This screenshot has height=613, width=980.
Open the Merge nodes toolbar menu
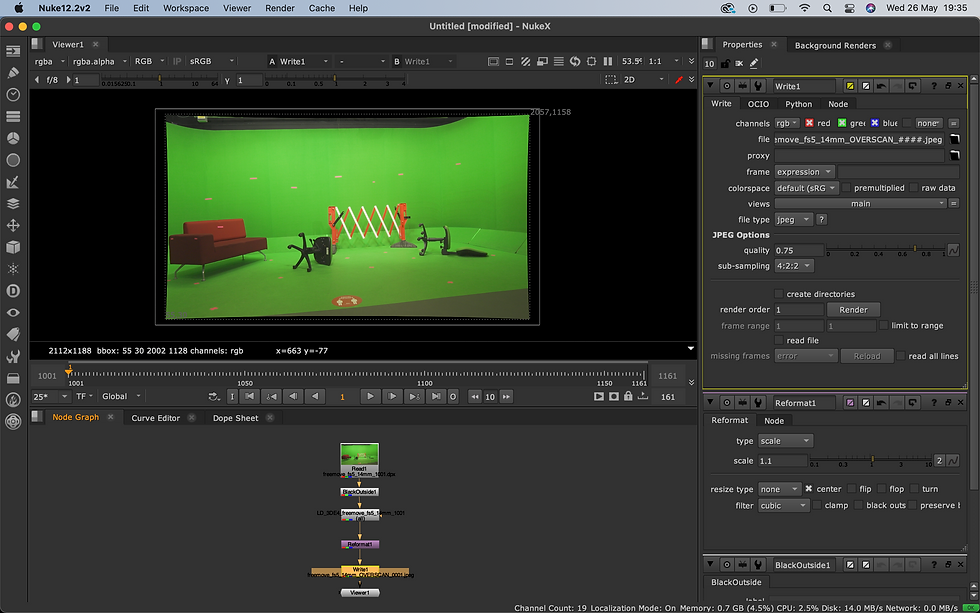(x=13, y=204)
